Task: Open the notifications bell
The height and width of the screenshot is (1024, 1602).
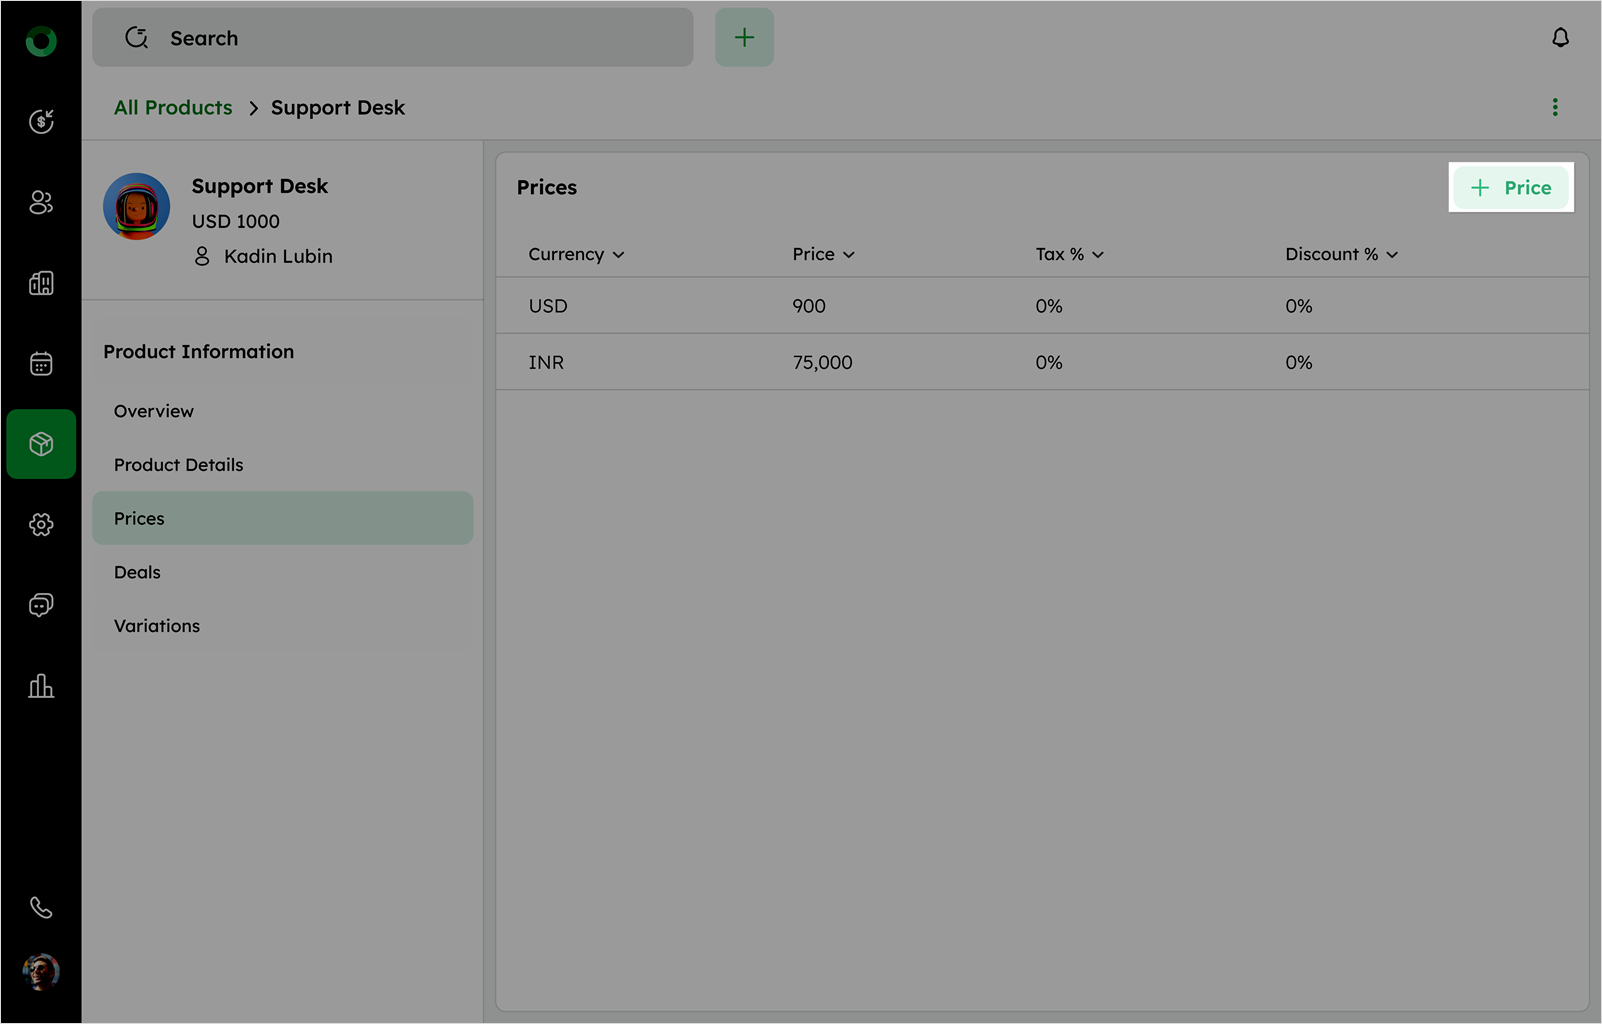Action: pos(1560,38)
